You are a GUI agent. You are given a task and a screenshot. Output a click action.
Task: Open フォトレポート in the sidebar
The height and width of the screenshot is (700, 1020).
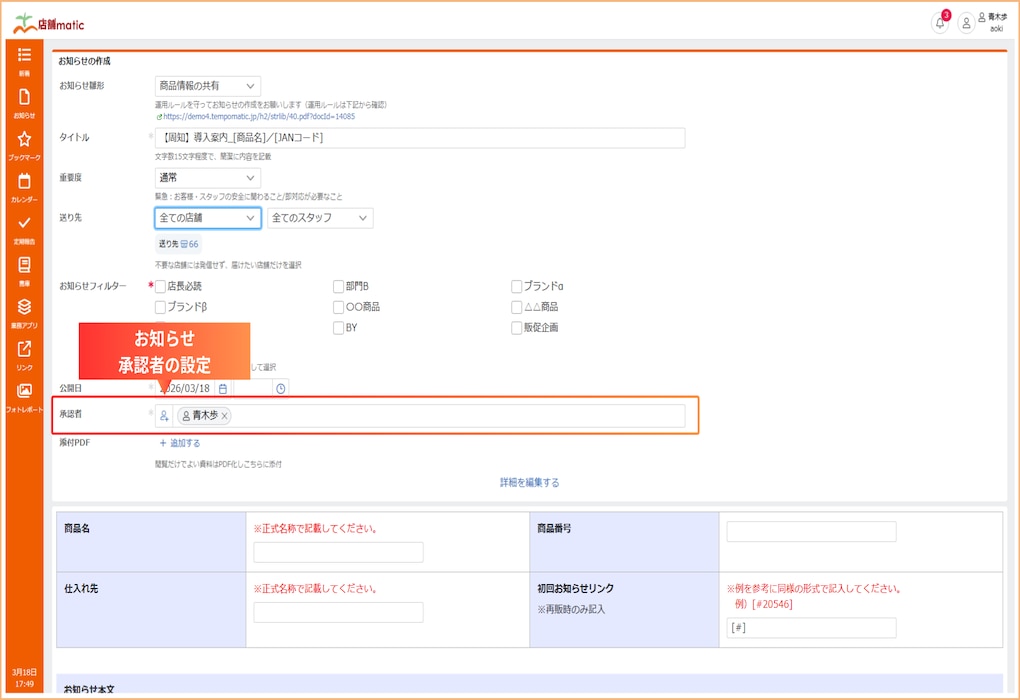tap(24, 396)
